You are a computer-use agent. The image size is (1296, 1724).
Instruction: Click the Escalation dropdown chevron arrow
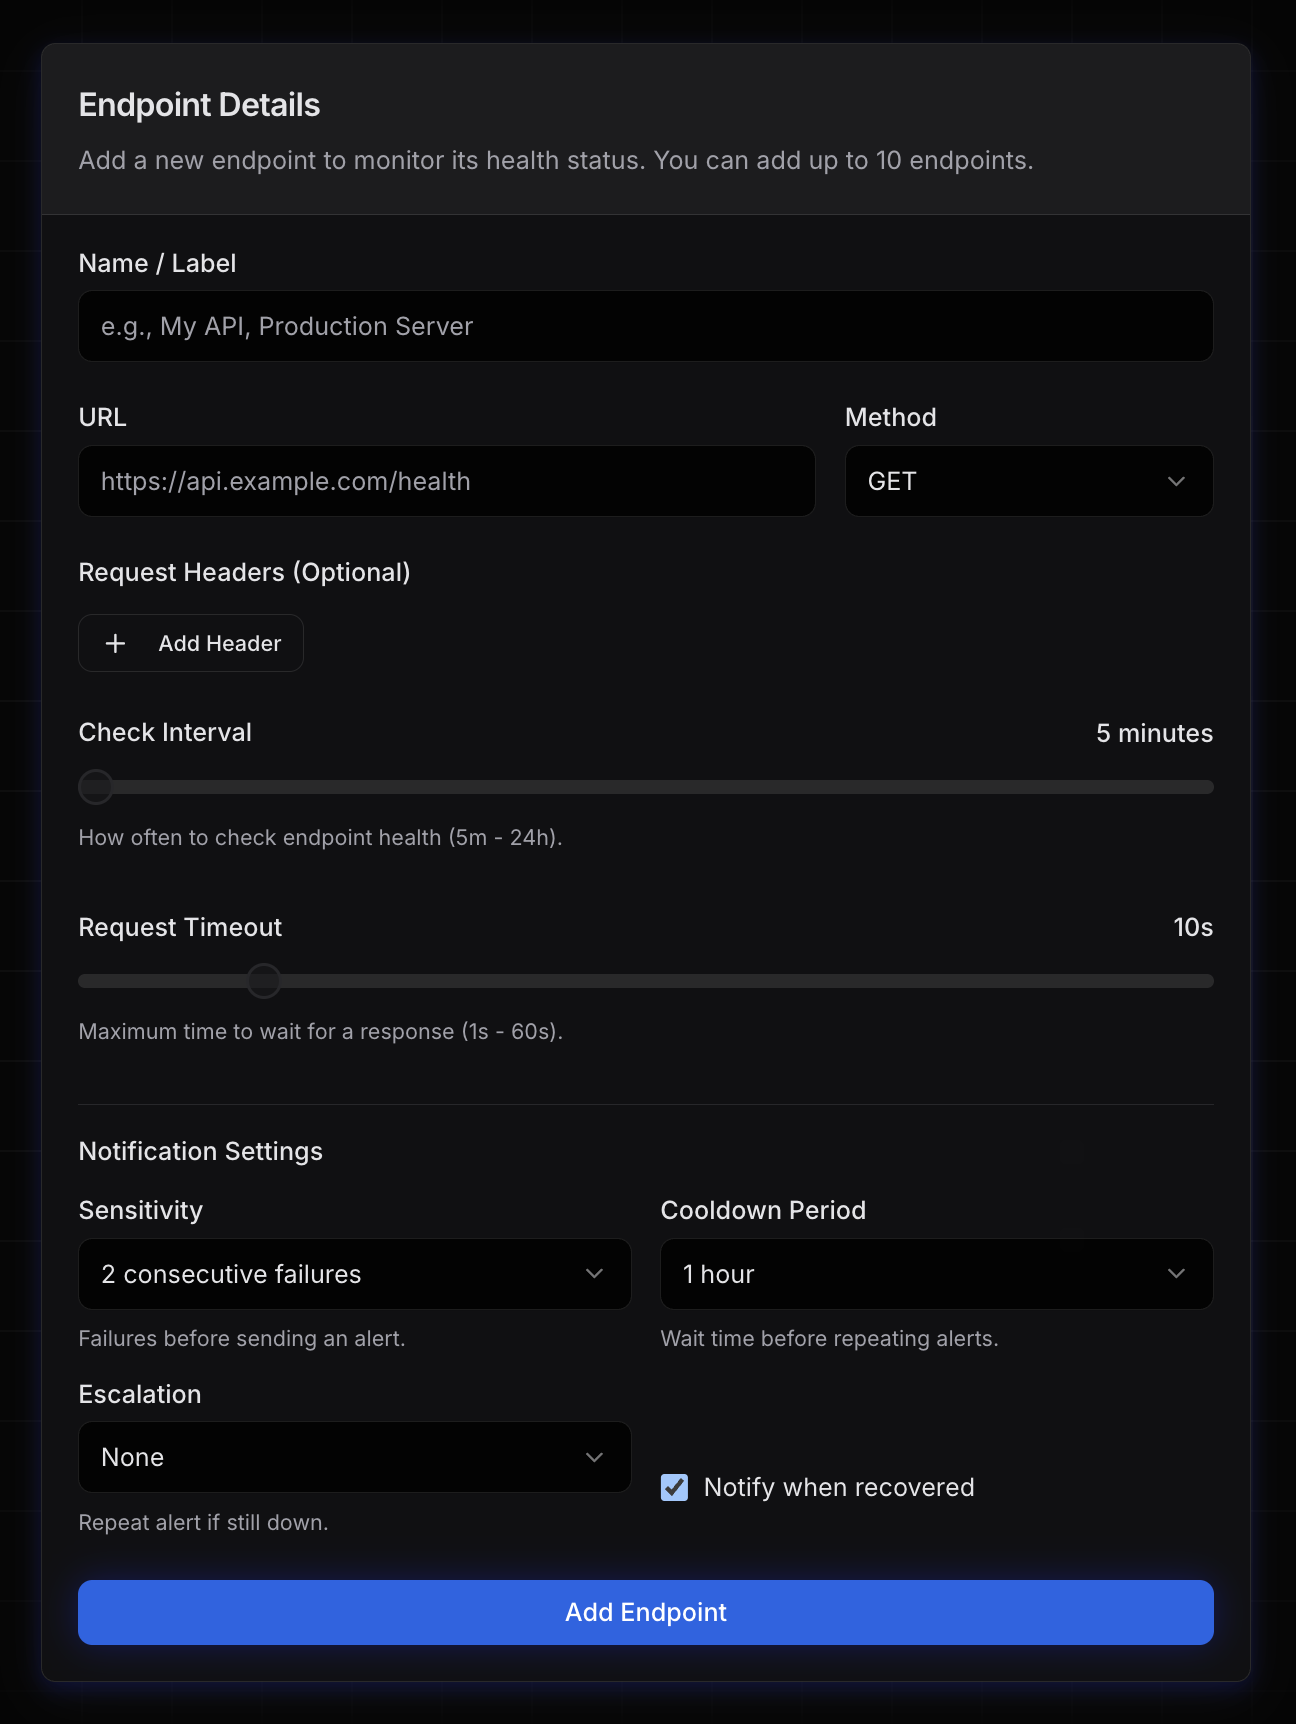[594, 1457]
